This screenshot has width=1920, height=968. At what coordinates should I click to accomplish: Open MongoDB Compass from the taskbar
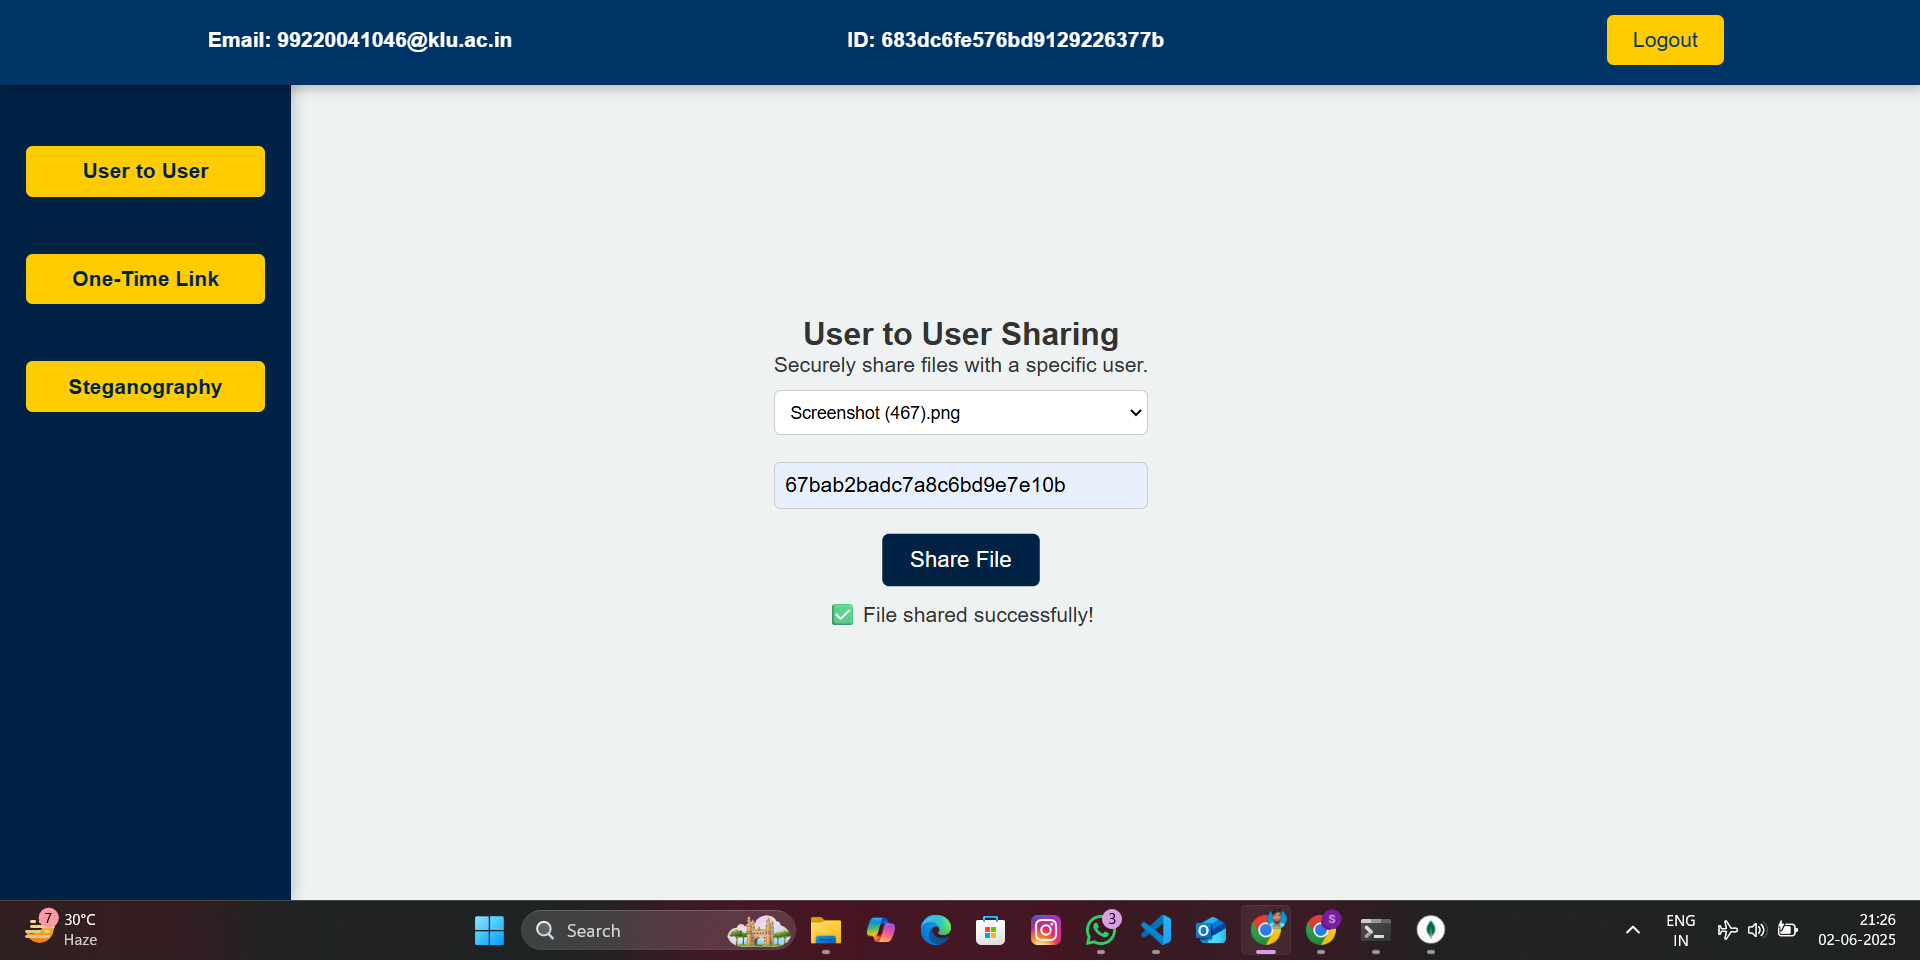click(x=1431, y=931)
